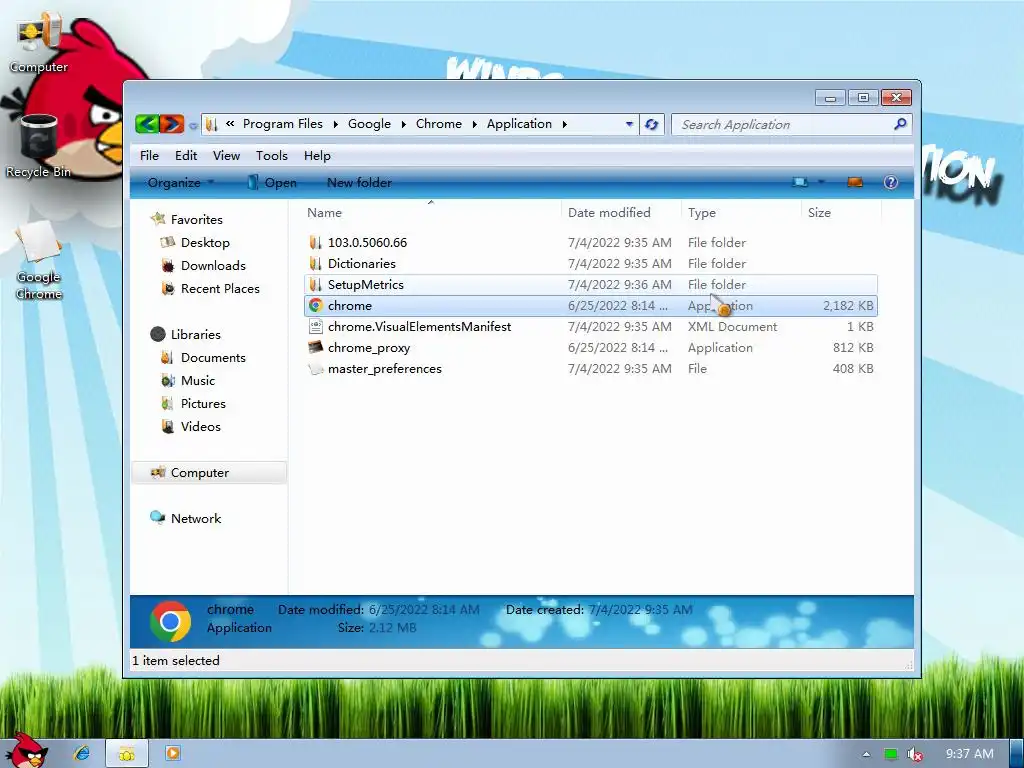Click the Explorer taskbar button
The height and width of the screenshot is (768, 1024).
(127, 754)
